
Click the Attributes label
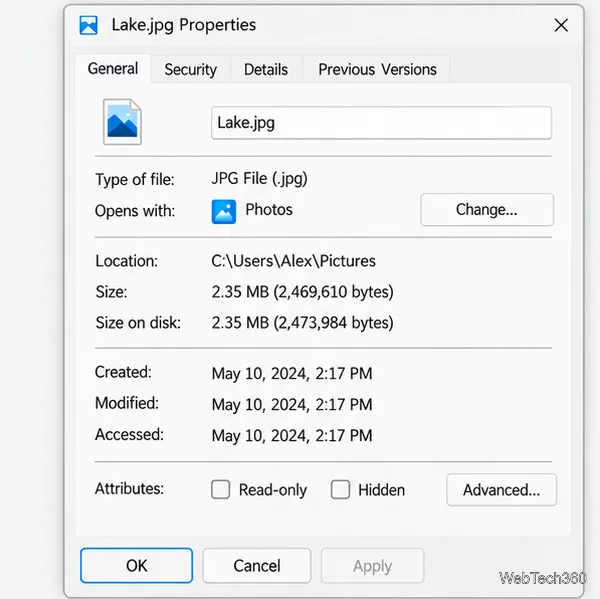pos(129,489)
